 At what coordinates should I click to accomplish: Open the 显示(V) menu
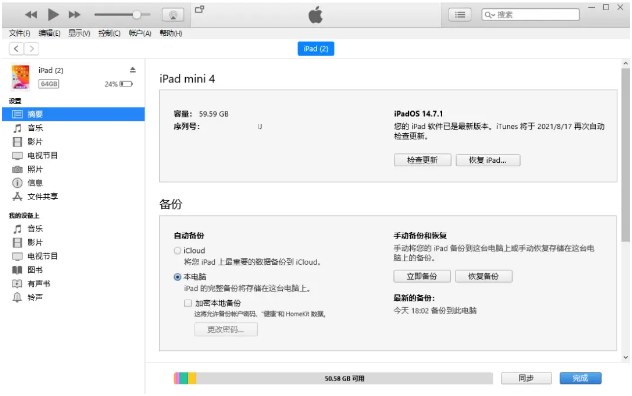(79, 33)
